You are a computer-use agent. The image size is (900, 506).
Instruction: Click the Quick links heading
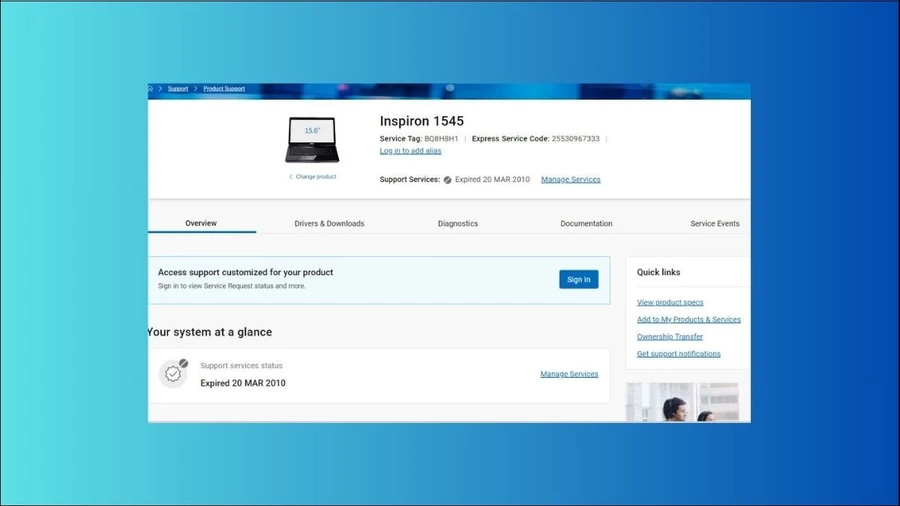pyautogui.click(x=658, y=273)
